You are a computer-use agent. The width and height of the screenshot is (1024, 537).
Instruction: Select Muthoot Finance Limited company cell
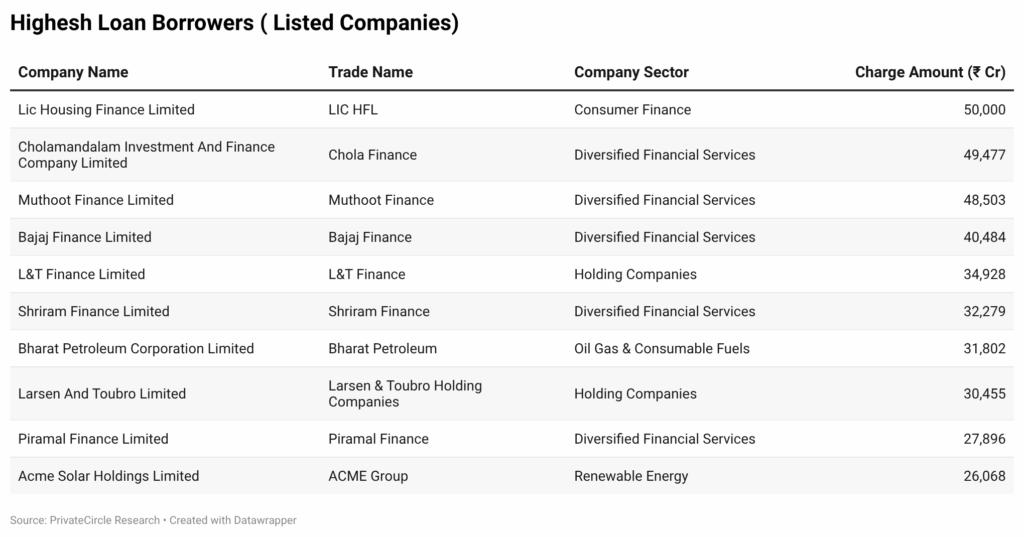pyautogui.click(x=96, y=200)
